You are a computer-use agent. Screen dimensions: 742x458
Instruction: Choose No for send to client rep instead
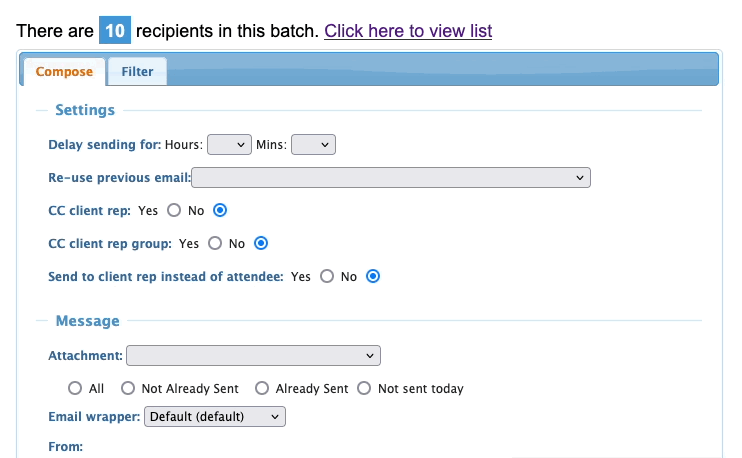pyautogui.click(x=373, y=277)
